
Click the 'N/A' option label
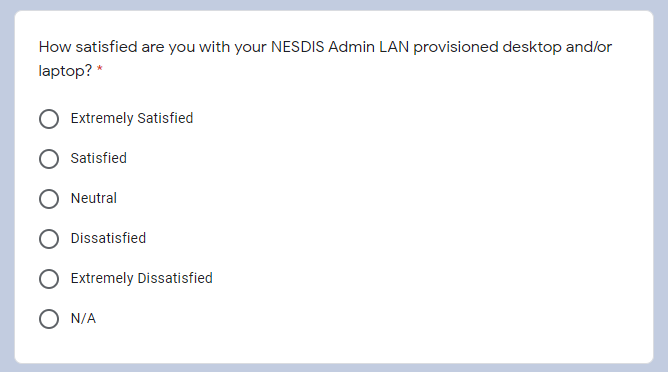[x=83, y=318]
